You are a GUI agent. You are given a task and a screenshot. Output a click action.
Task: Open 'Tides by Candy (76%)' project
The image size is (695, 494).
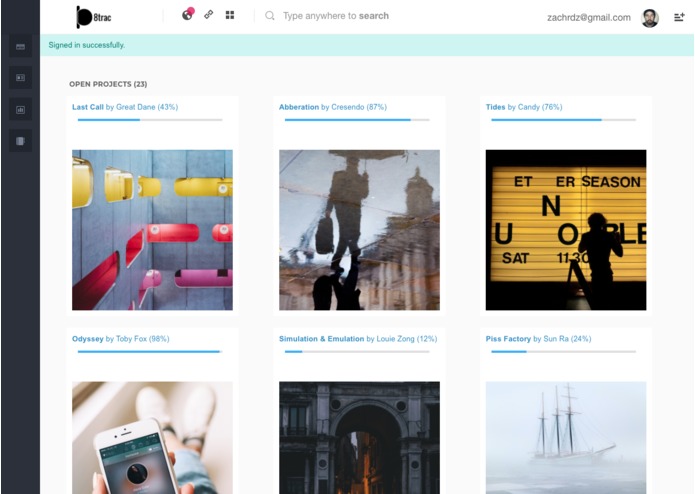524,107
